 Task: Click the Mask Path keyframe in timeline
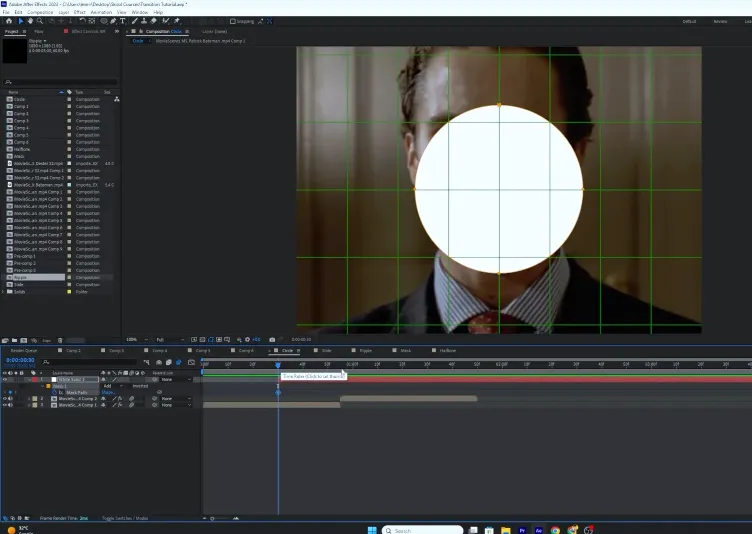(278, 392)
